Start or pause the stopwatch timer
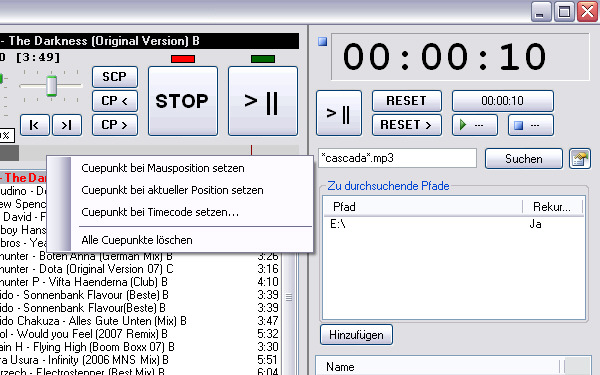 (339, 113)
